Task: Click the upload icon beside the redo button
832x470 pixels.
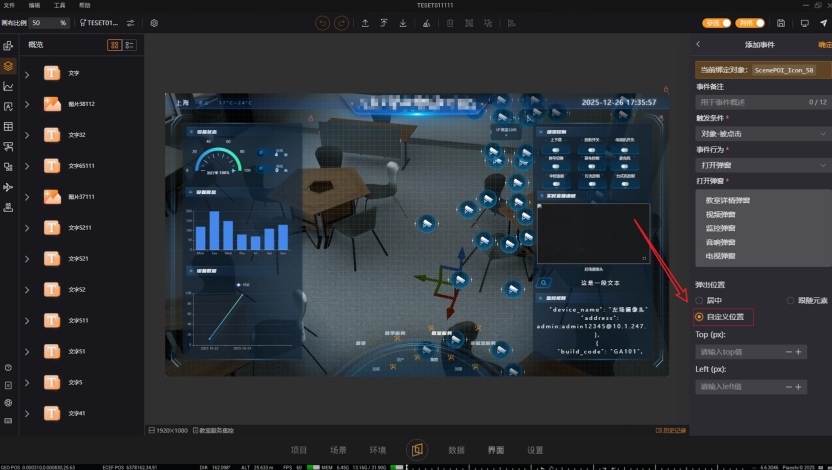Action: (x=365, y=23)
